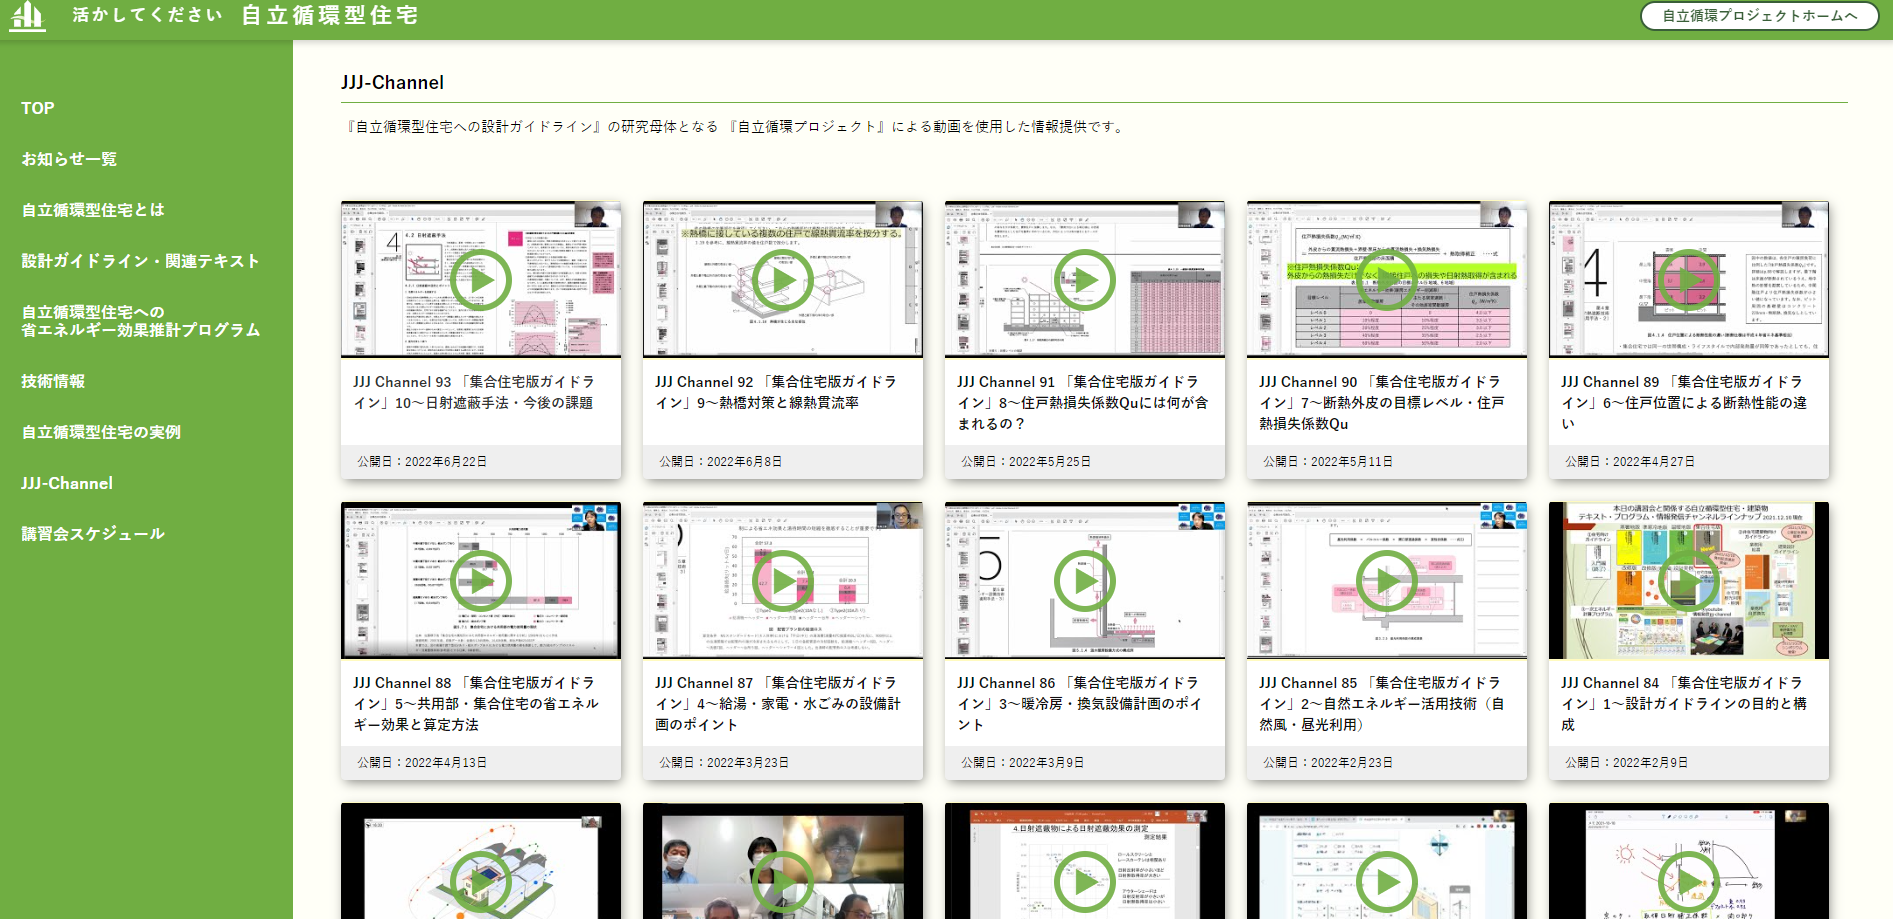Select JJJ-Channel in the sidebar

click(x=67, y=483)
